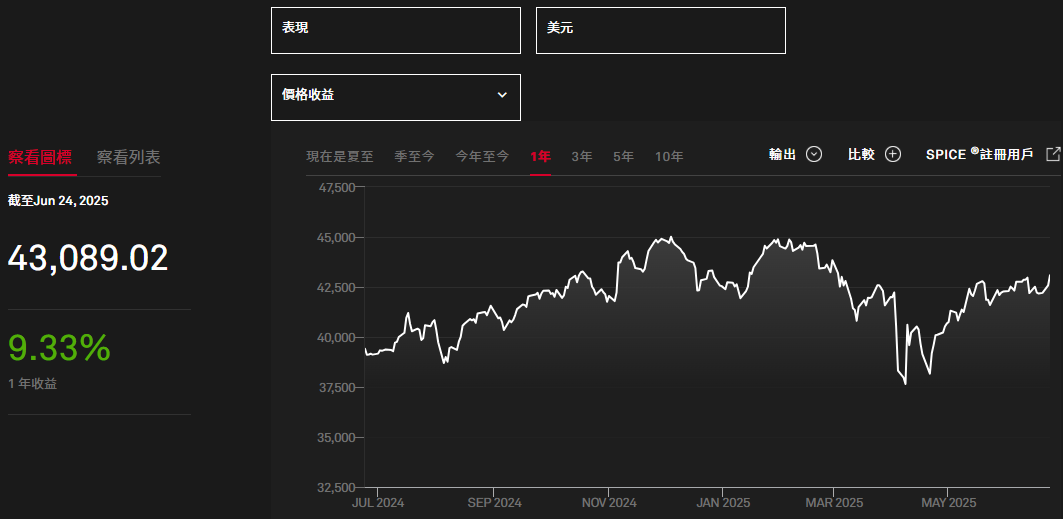Viewport: 1063px width, 519px height.
Task: Click the index value 43,089.02
Action: point(88,259)
